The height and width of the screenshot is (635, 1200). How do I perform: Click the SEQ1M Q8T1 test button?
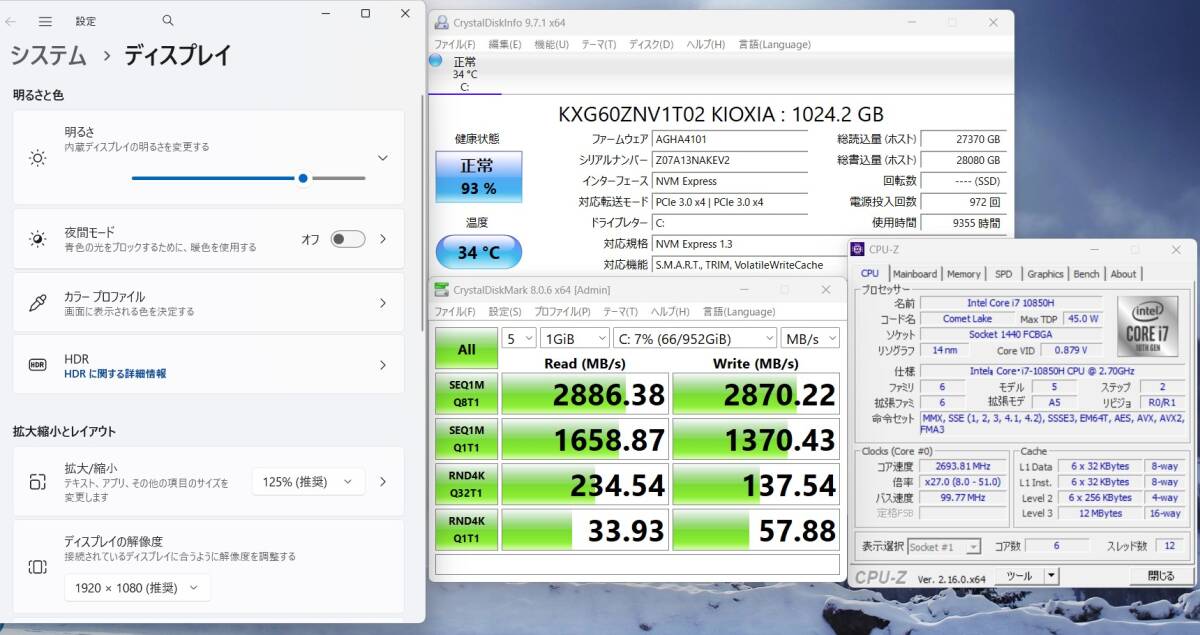click(466, 394)
